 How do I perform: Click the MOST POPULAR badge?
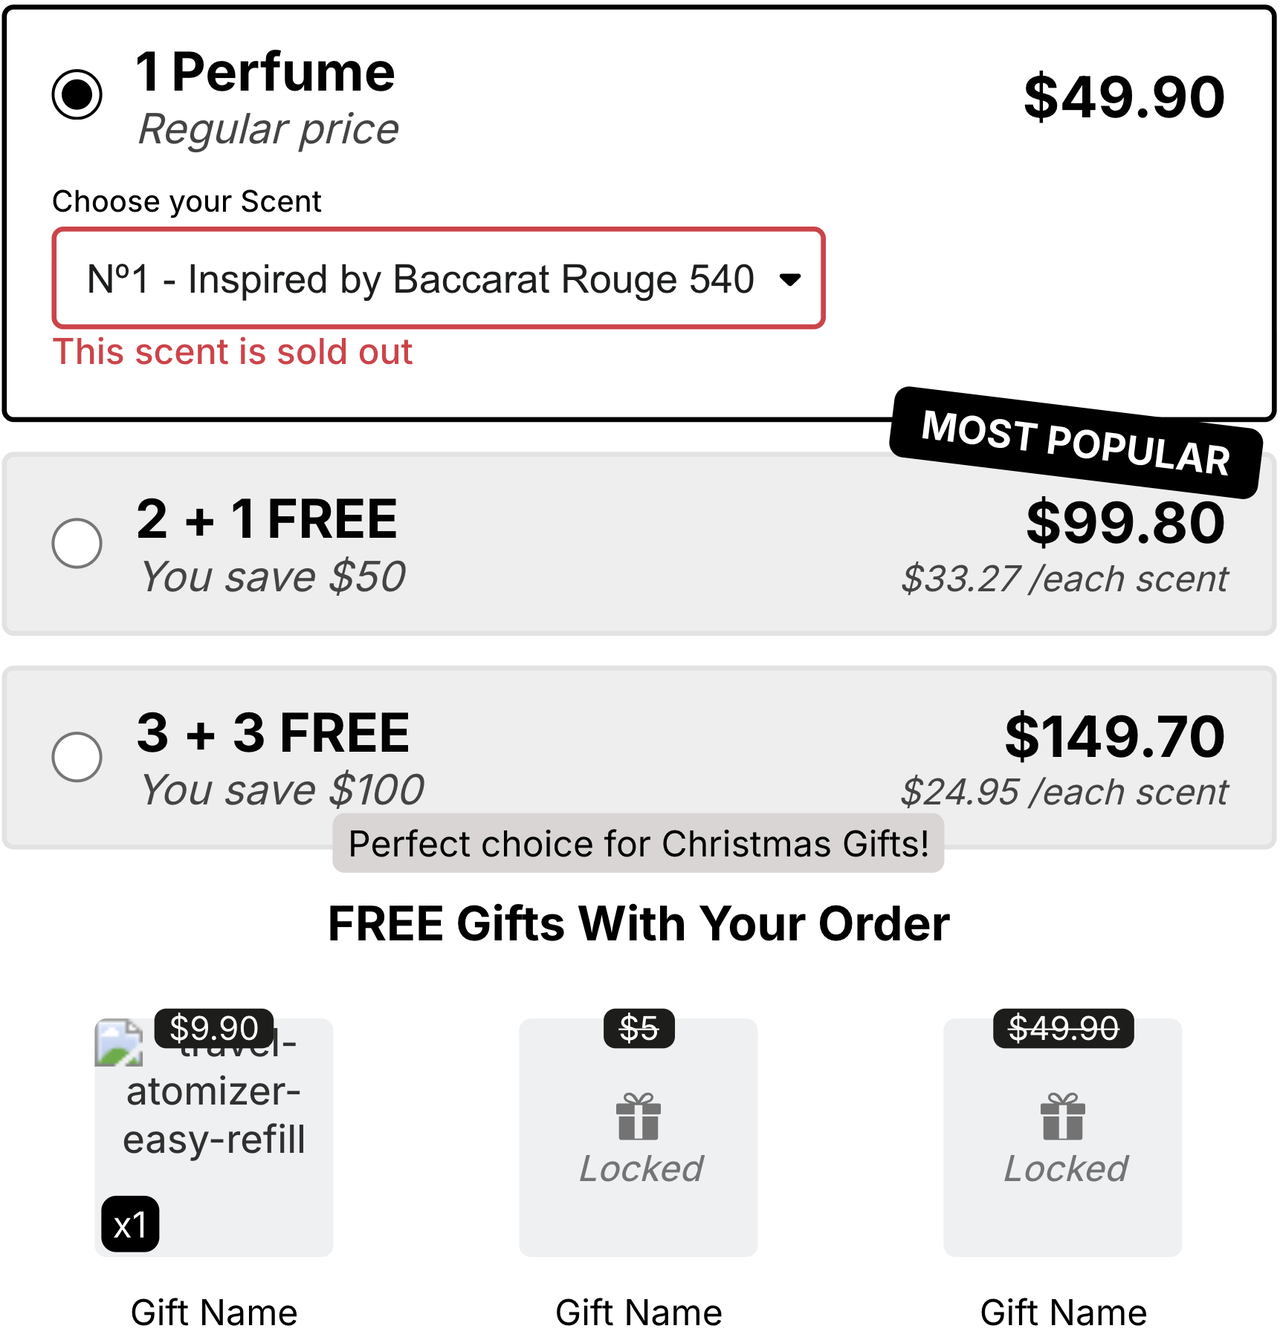coord(1075,442)
